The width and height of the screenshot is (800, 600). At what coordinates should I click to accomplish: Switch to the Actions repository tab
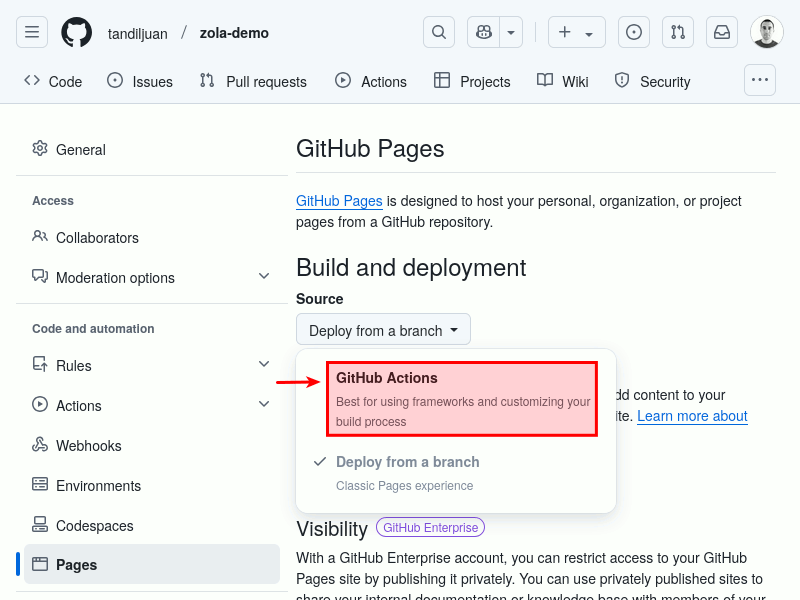371,82
